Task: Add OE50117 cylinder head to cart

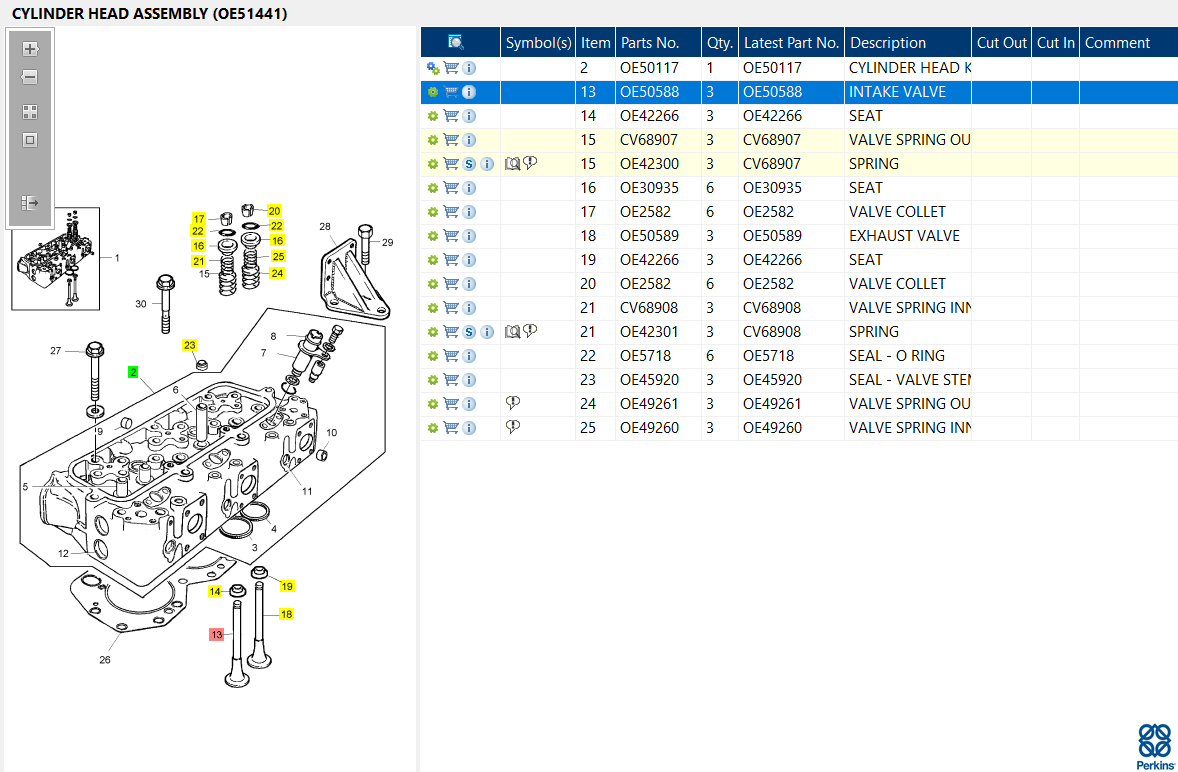Action: point(451,68)
